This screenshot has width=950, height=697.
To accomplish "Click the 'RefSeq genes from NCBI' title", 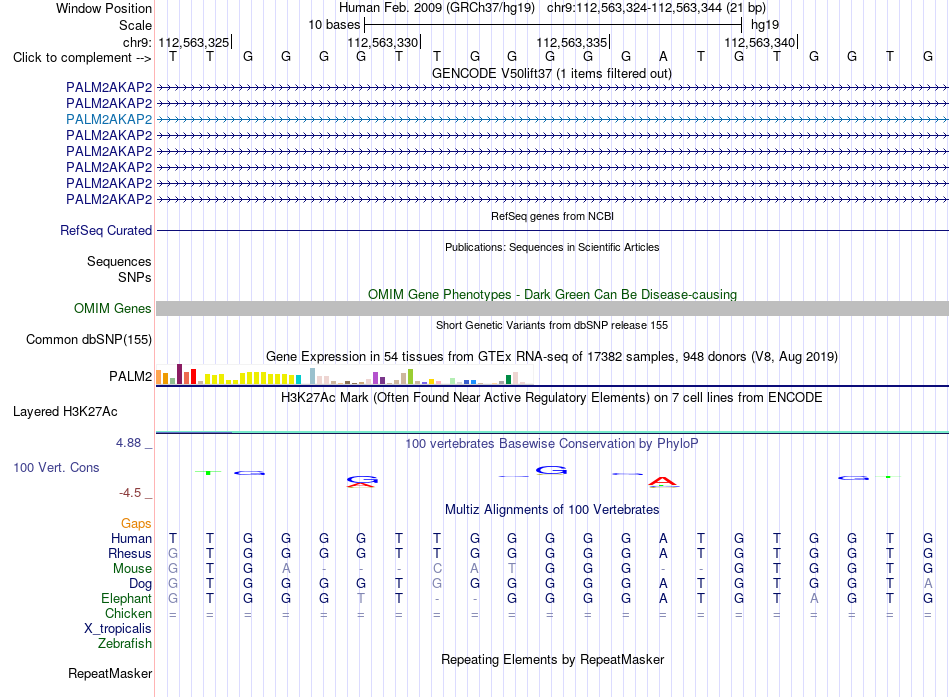I will point(553,216).
